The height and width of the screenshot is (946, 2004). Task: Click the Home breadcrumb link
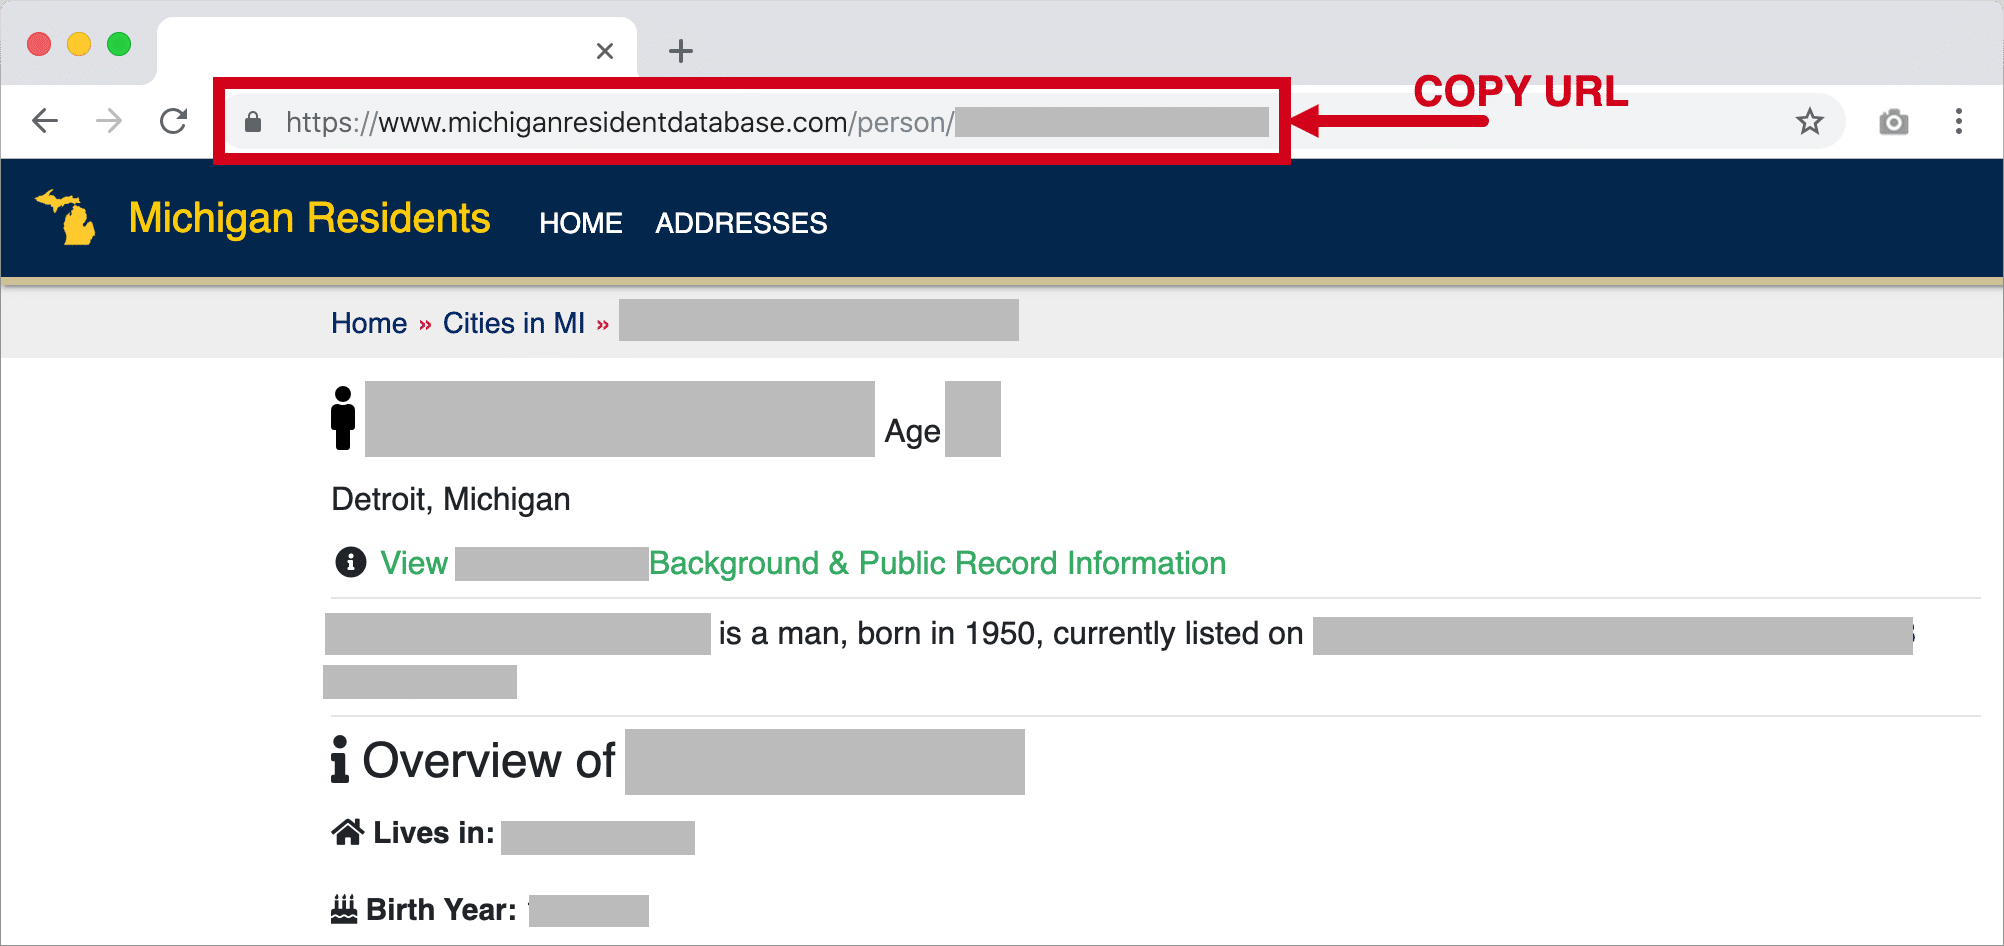pyautogui.click(x=369, y=323)
